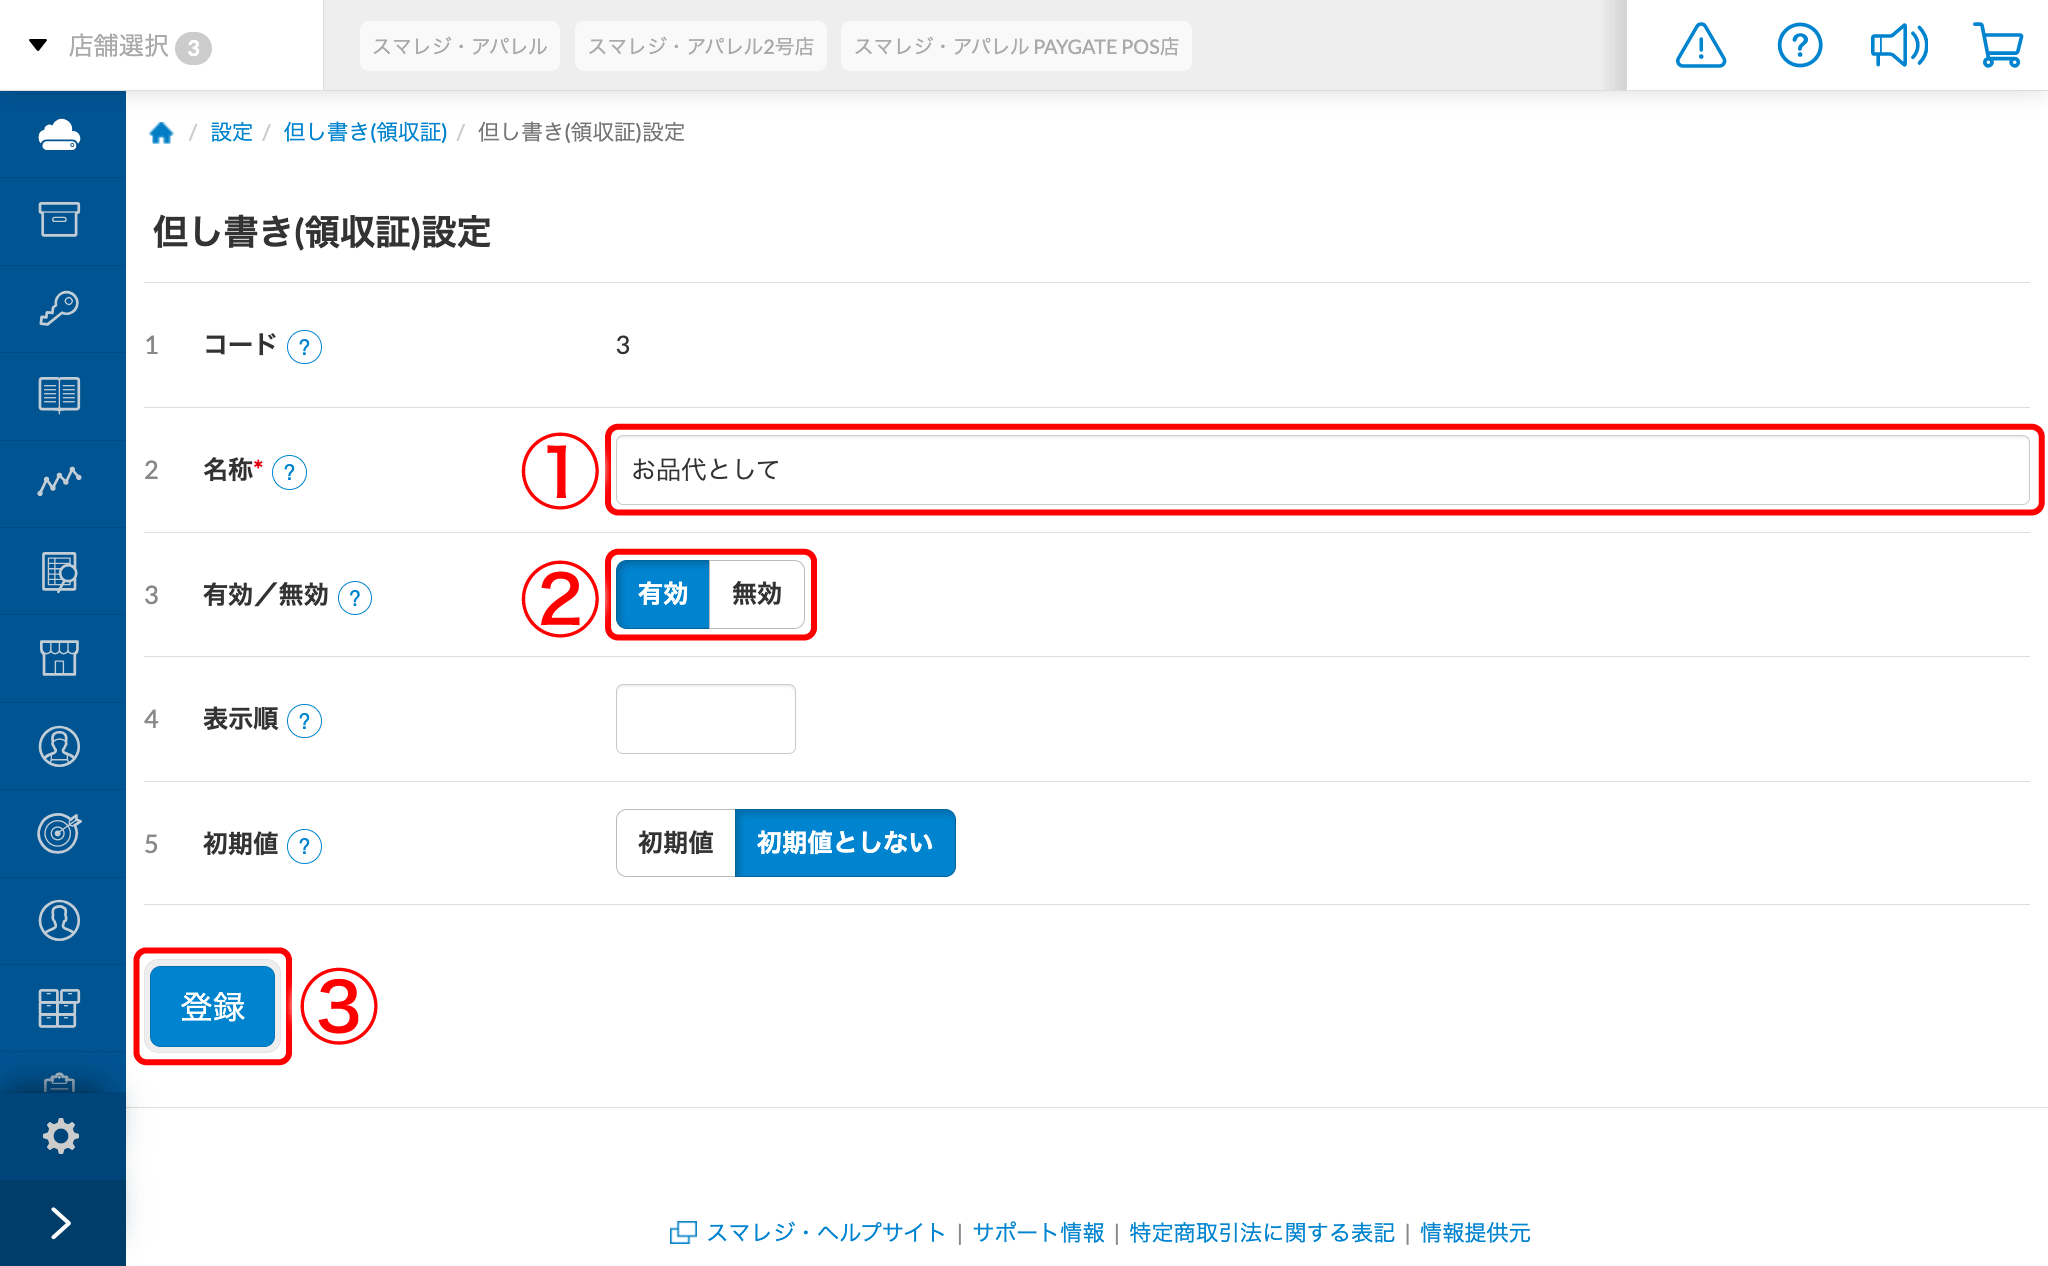Open the megaphone announcements icon
The height and width of the screenshot is (1266, 2048).
pyautogui.click(x=1899, y=46)
